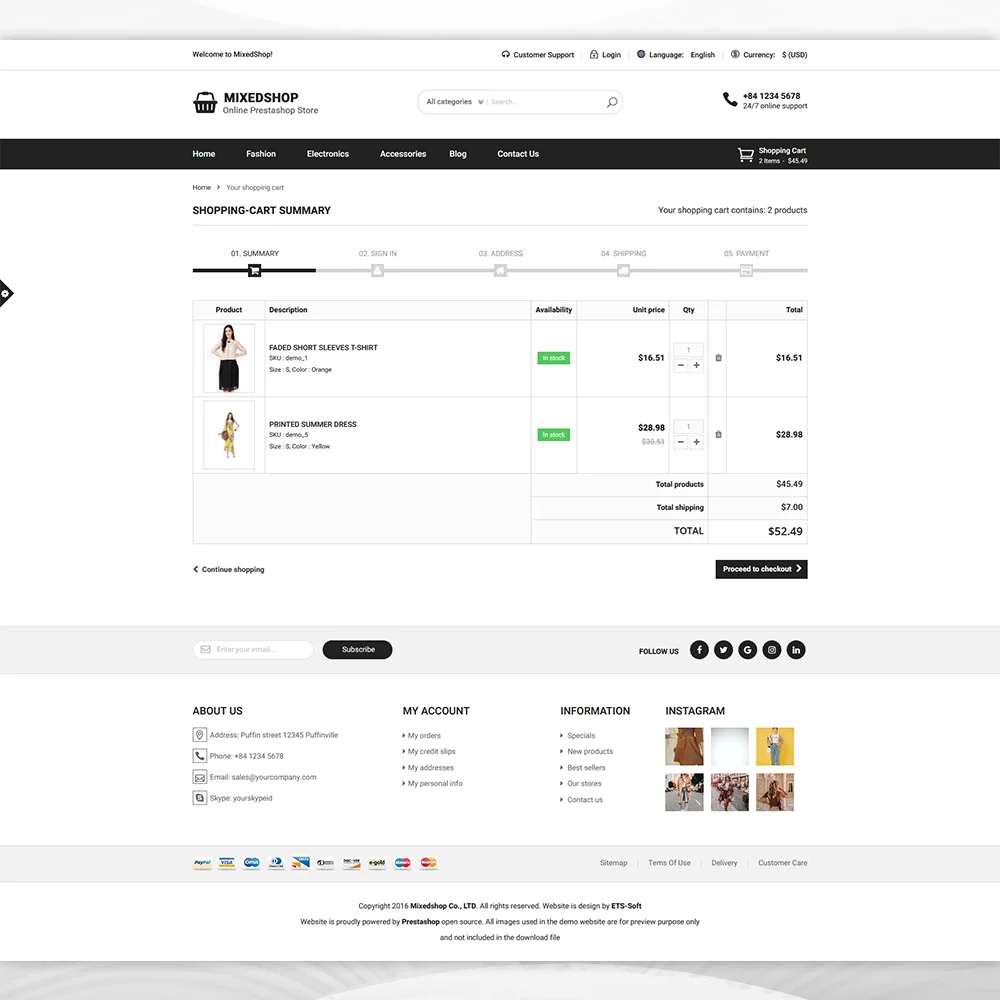1000x1000 pixels.
Task: Increase quantity of Faded Short Sleeves T-shirt
Action: click(696, 366)
